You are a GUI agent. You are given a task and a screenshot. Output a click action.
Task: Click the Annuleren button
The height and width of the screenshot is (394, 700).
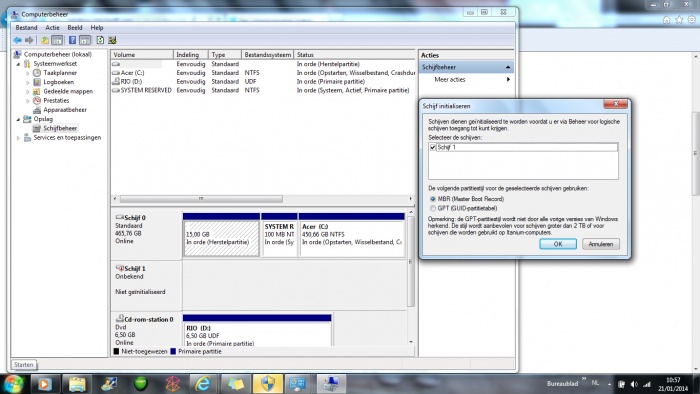click(x=600, y=244)
